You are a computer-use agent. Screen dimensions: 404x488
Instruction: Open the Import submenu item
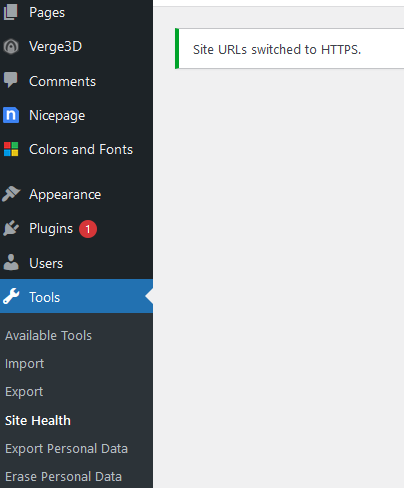pos(24,364)
